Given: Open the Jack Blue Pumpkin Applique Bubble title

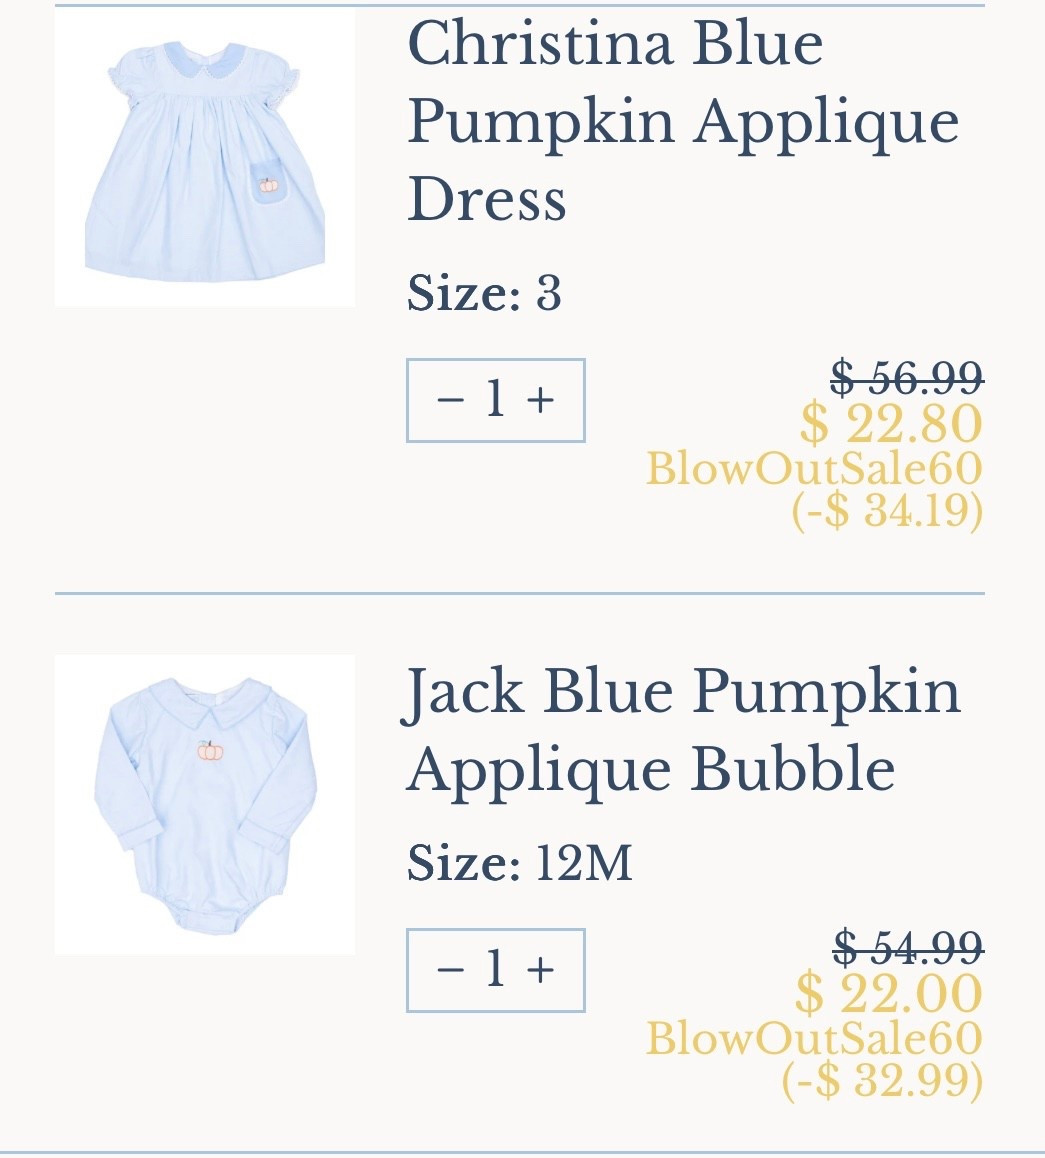Looking at the screenshot, I should click(x=682, y=729).
